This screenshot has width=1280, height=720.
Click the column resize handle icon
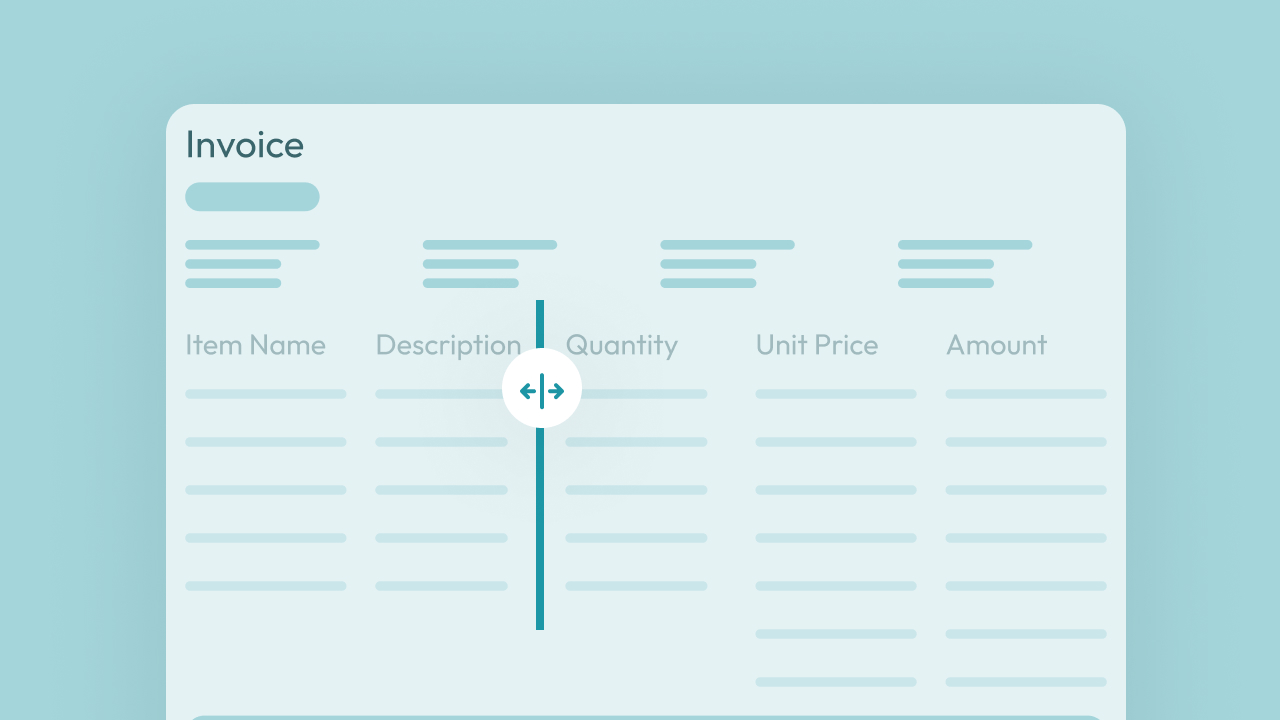(542, 389)
